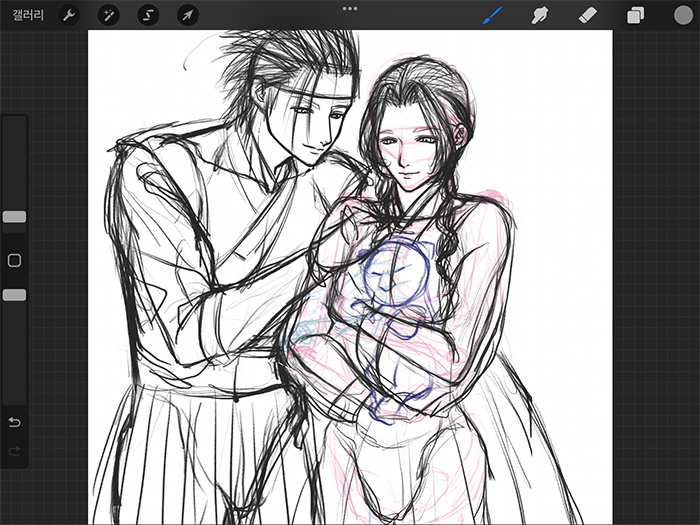Viewport: 700px width, 525px height.
Task: Open the Actions wrench menu
Action: click(x=69, y=15)
